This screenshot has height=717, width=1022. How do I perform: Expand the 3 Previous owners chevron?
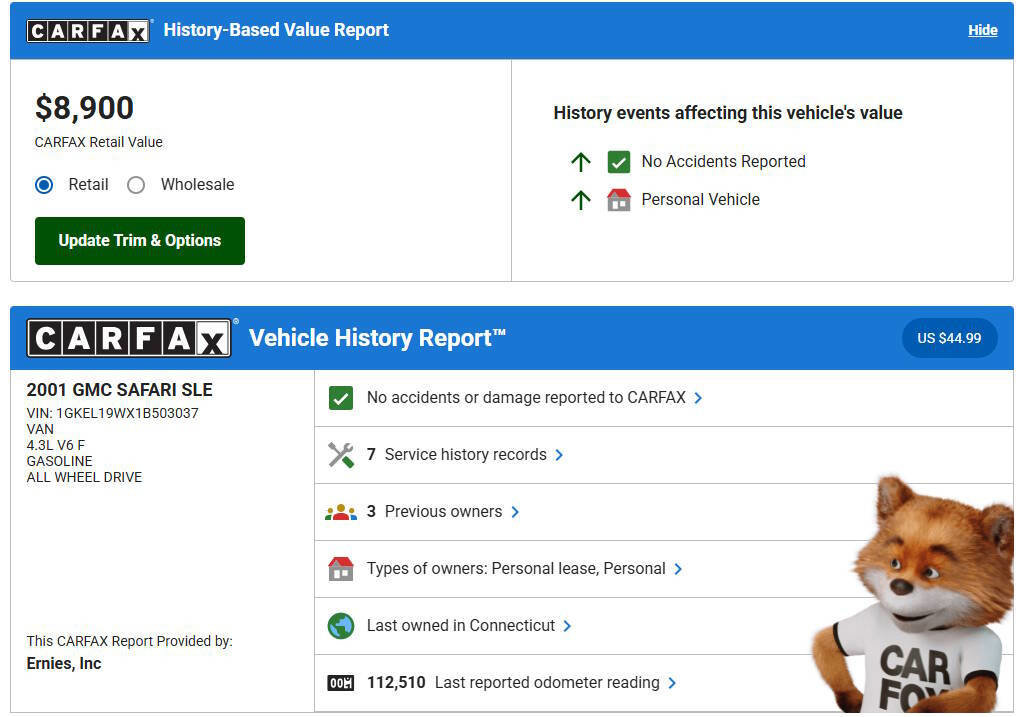[515, 512]
